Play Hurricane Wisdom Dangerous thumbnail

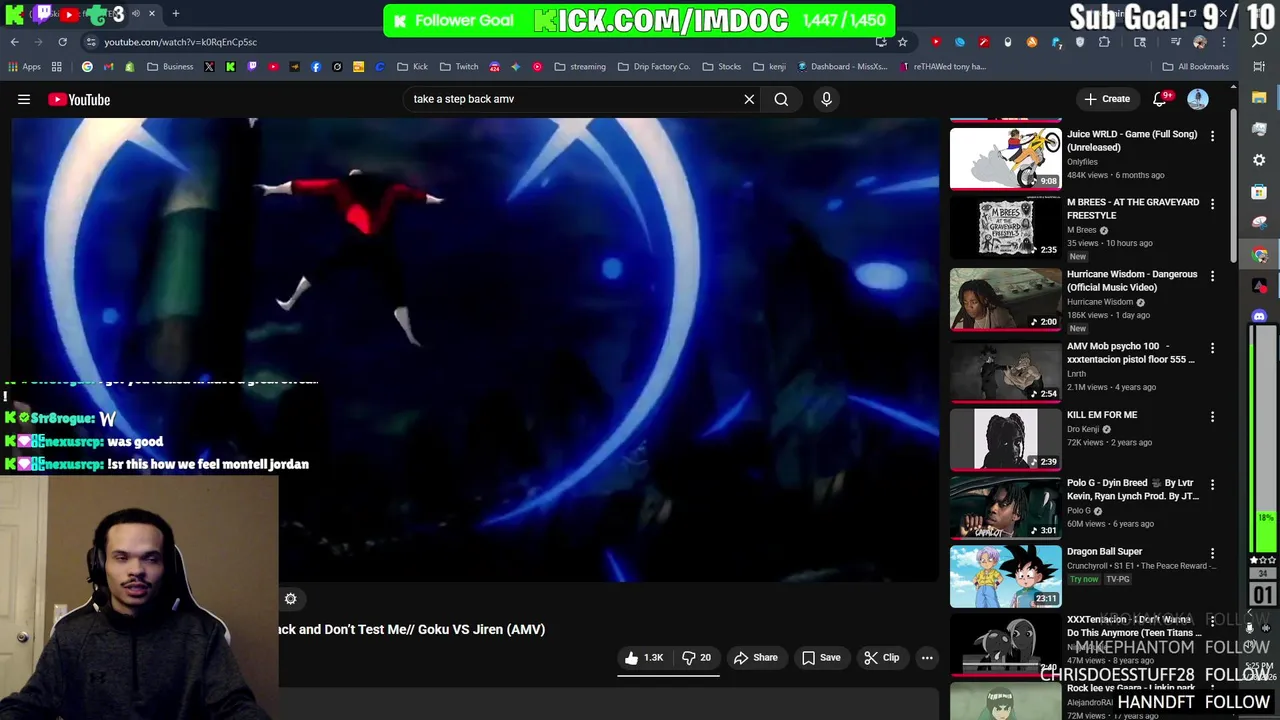(1005, 298)
